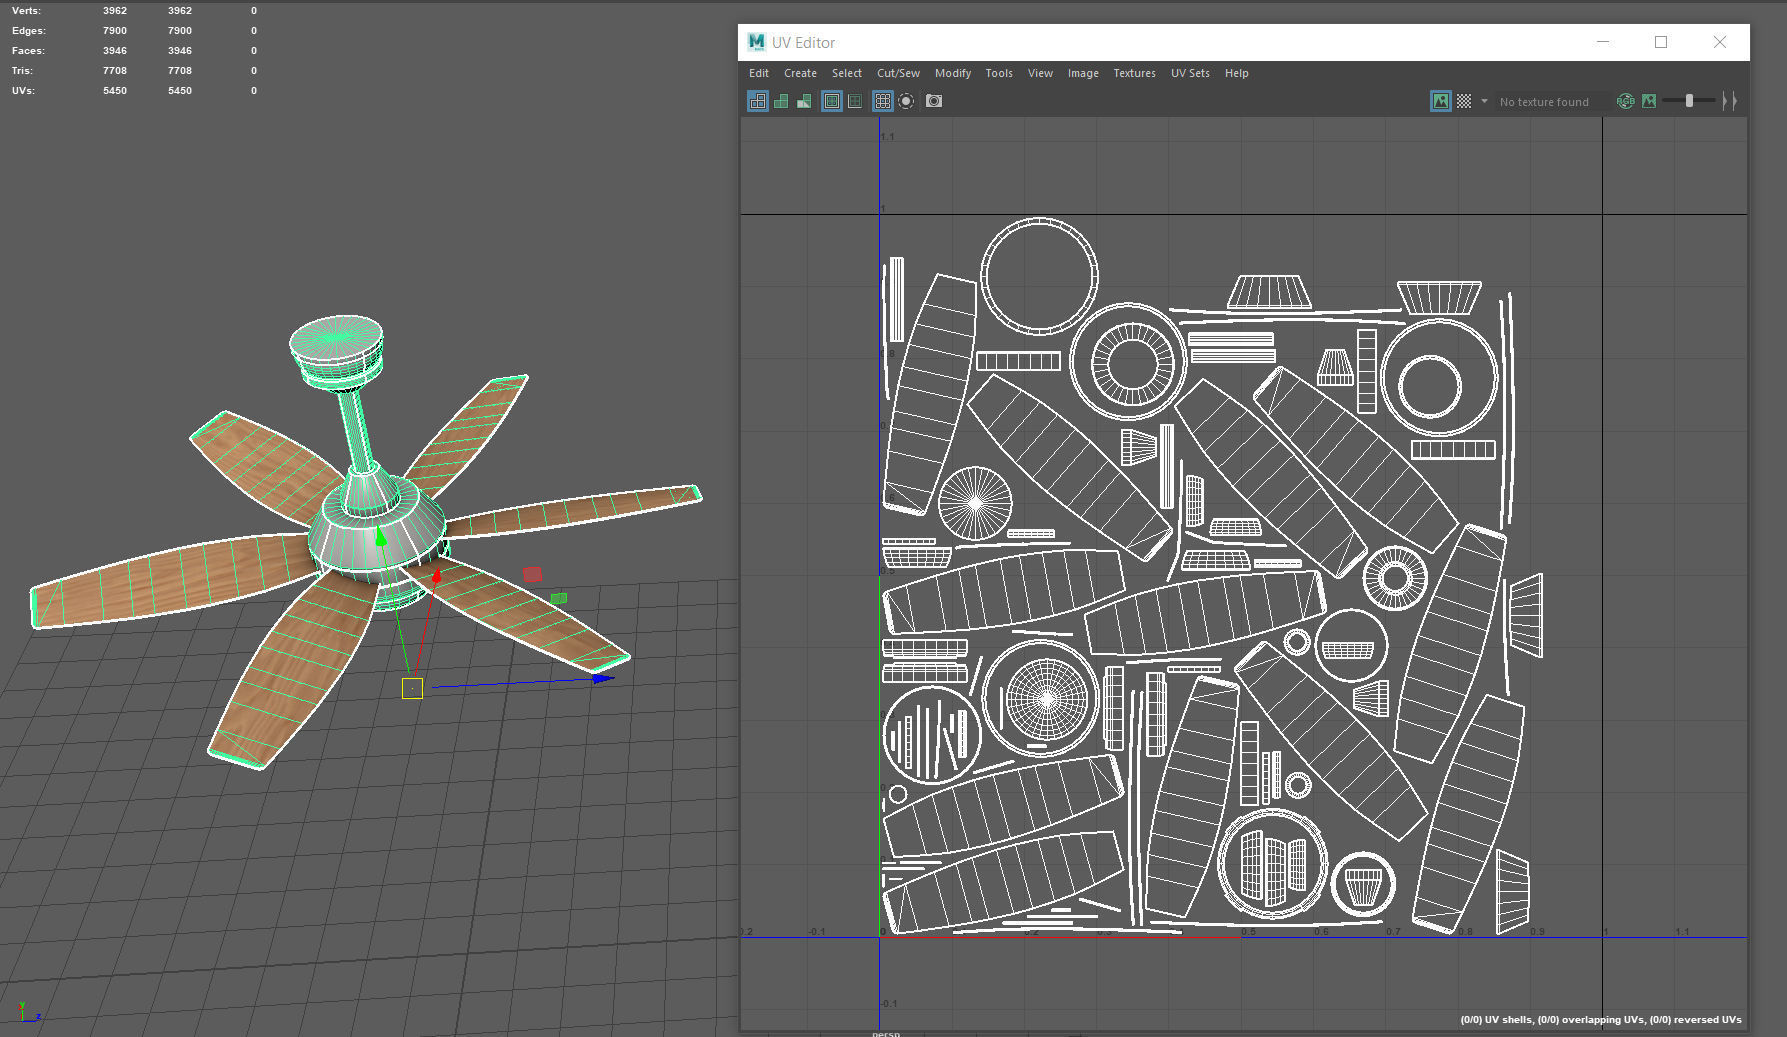Toggle internal shell borders icon
This screenshot has width=1787, height=1037.
855,101
